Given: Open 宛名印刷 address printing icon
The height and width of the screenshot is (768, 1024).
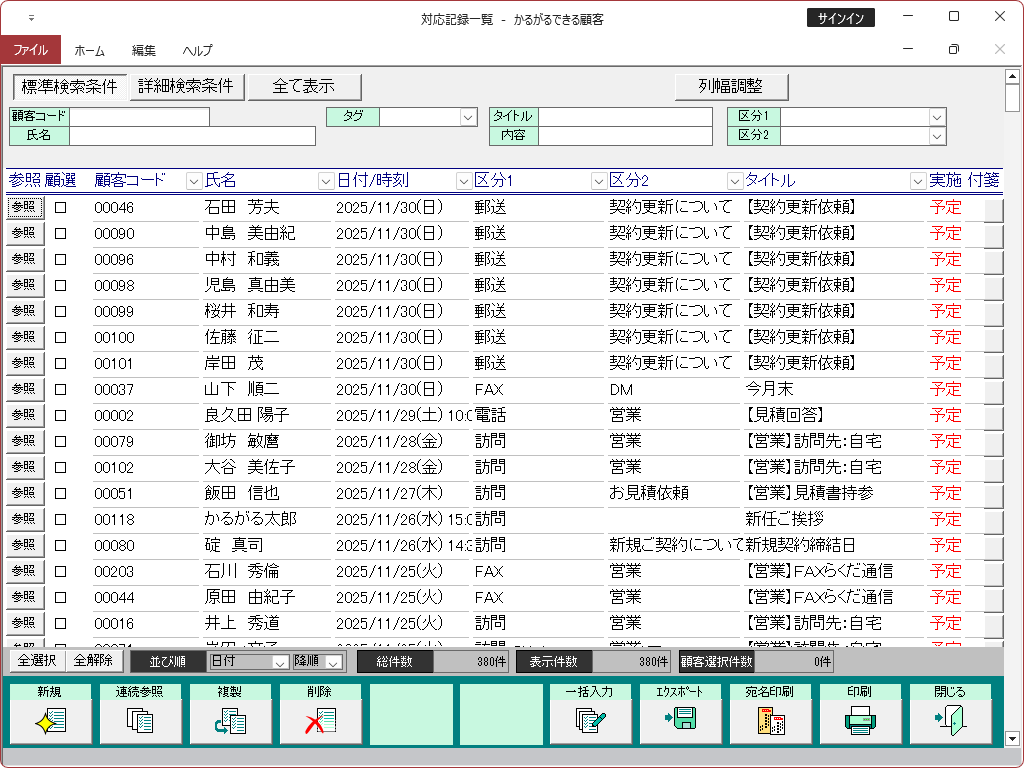Looking at the screenshot, I should [770, 720].
